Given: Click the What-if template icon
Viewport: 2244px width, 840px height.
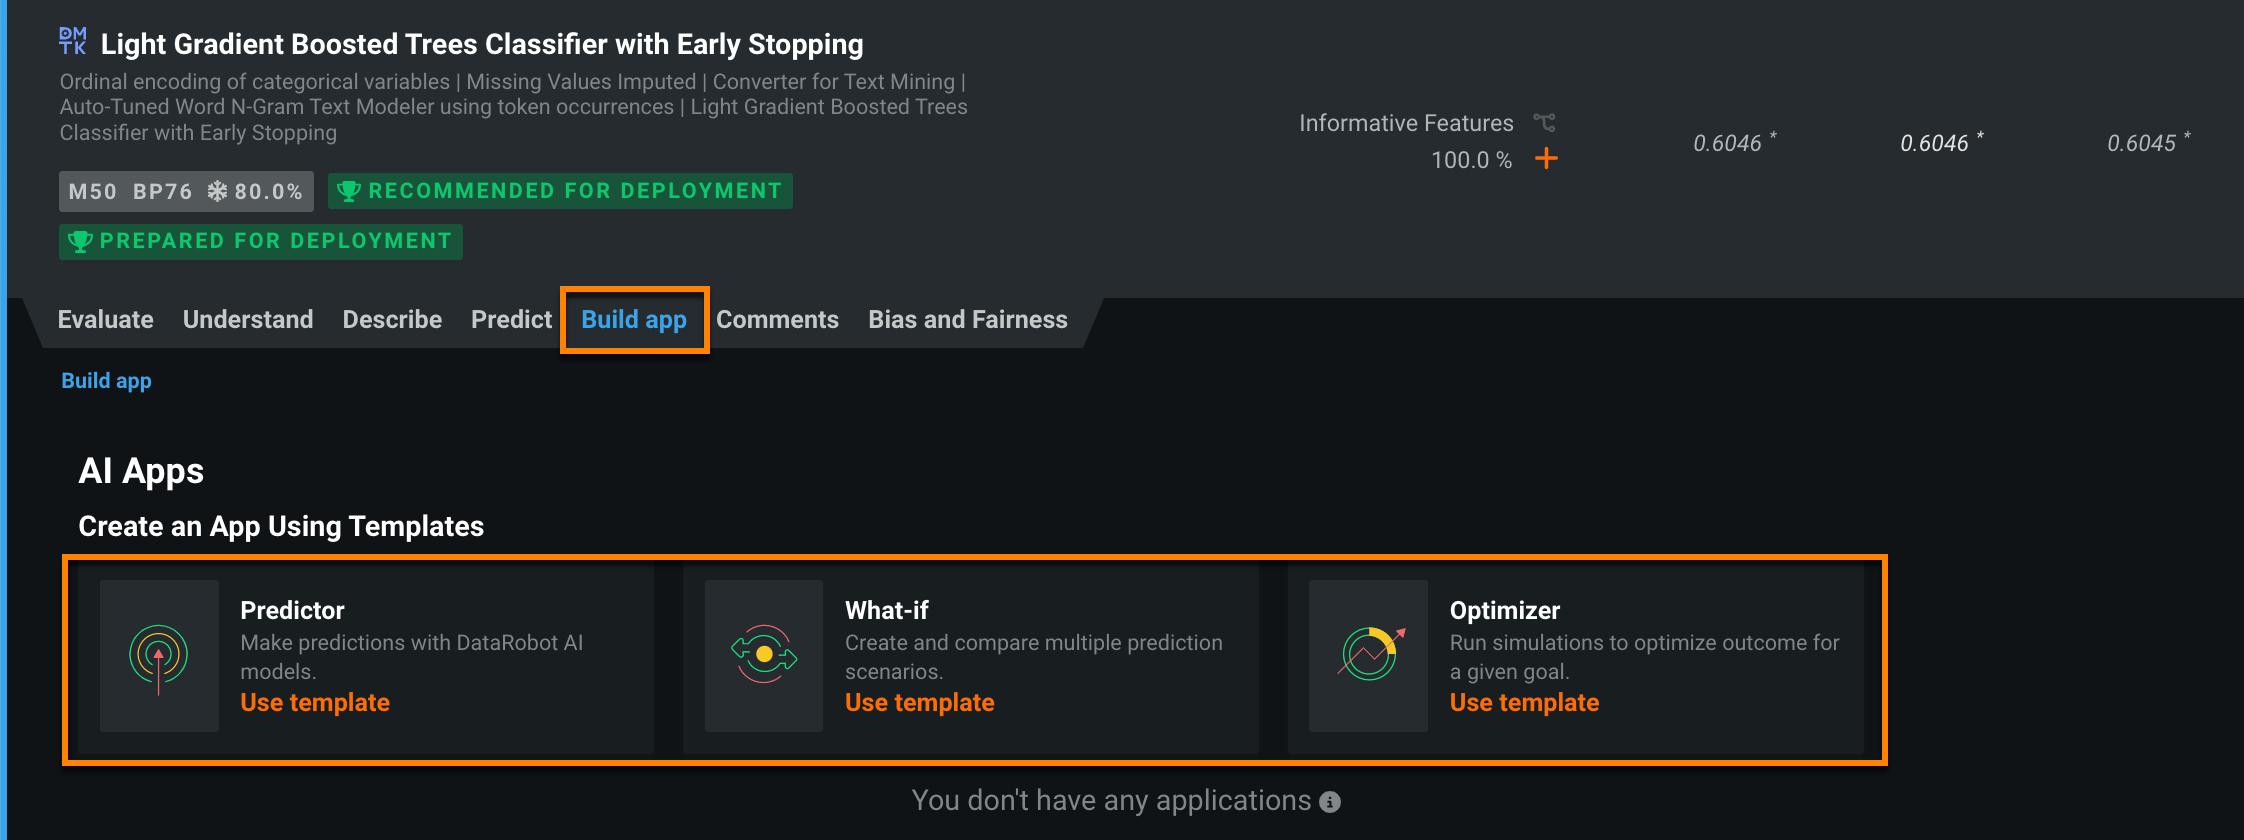Looking at the screenshot, I should (764, 655).
